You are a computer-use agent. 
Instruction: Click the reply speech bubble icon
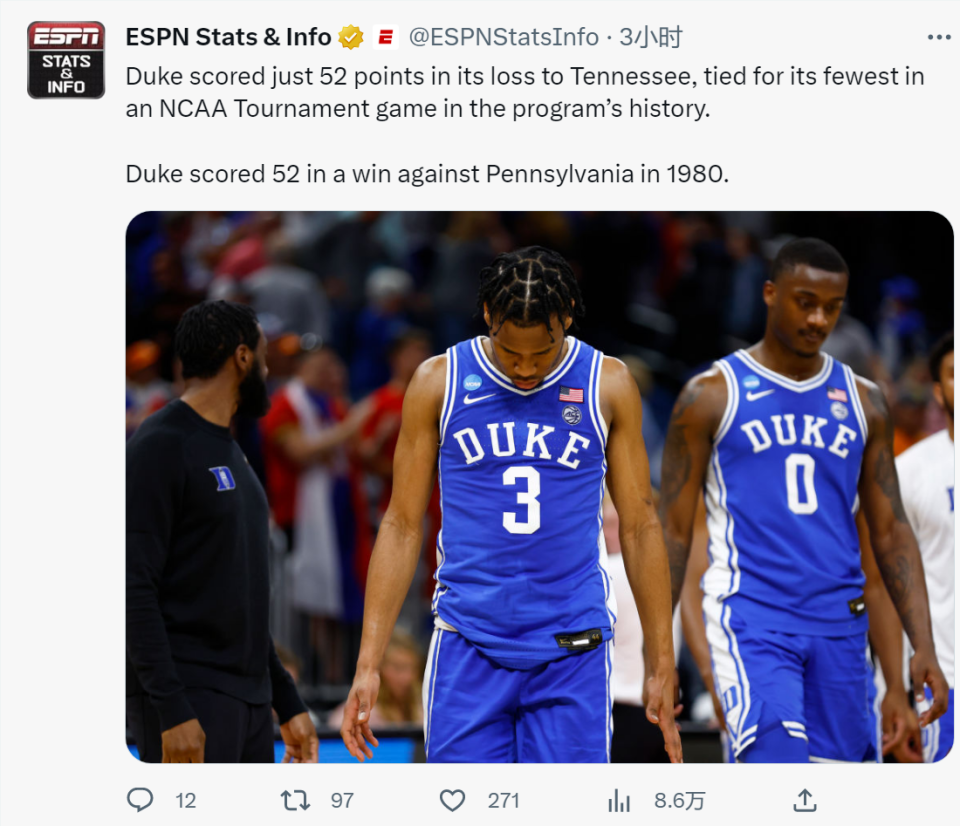141,799
